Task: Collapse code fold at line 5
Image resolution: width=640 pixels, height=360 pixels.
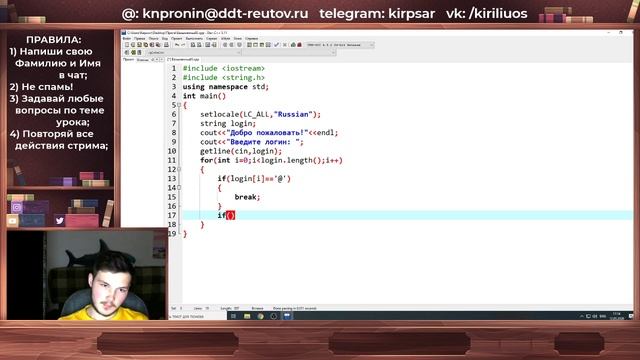Action: coord(179,105)
